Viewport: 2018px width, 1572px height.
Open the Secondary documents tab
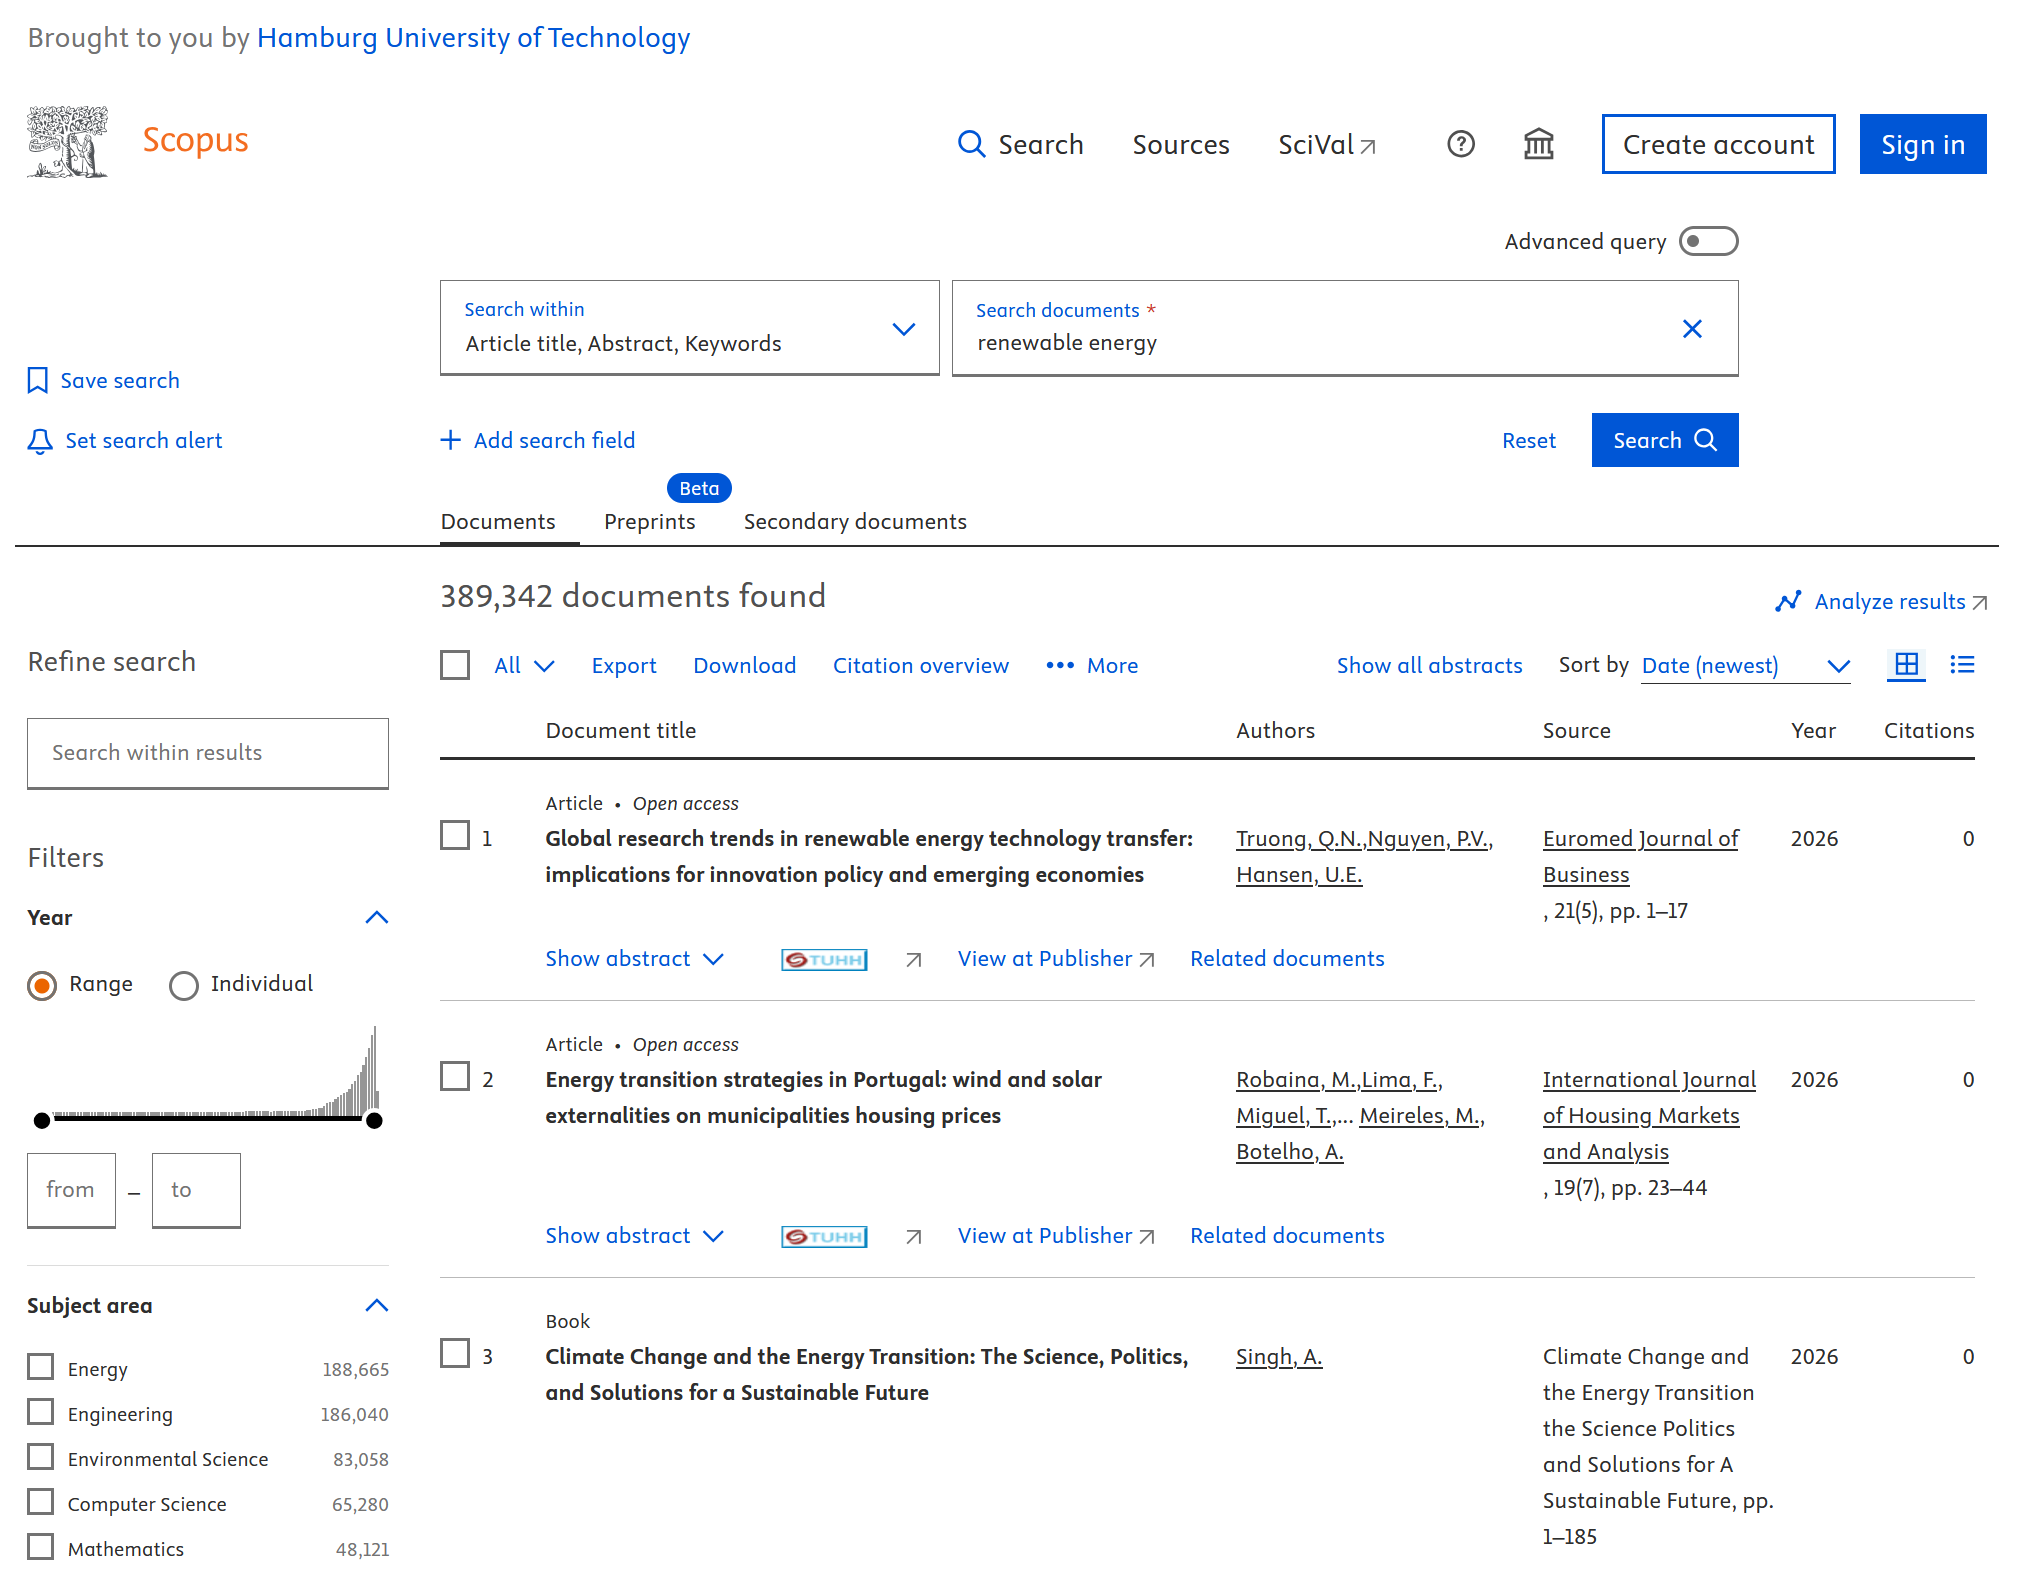[x=854, y=522]
